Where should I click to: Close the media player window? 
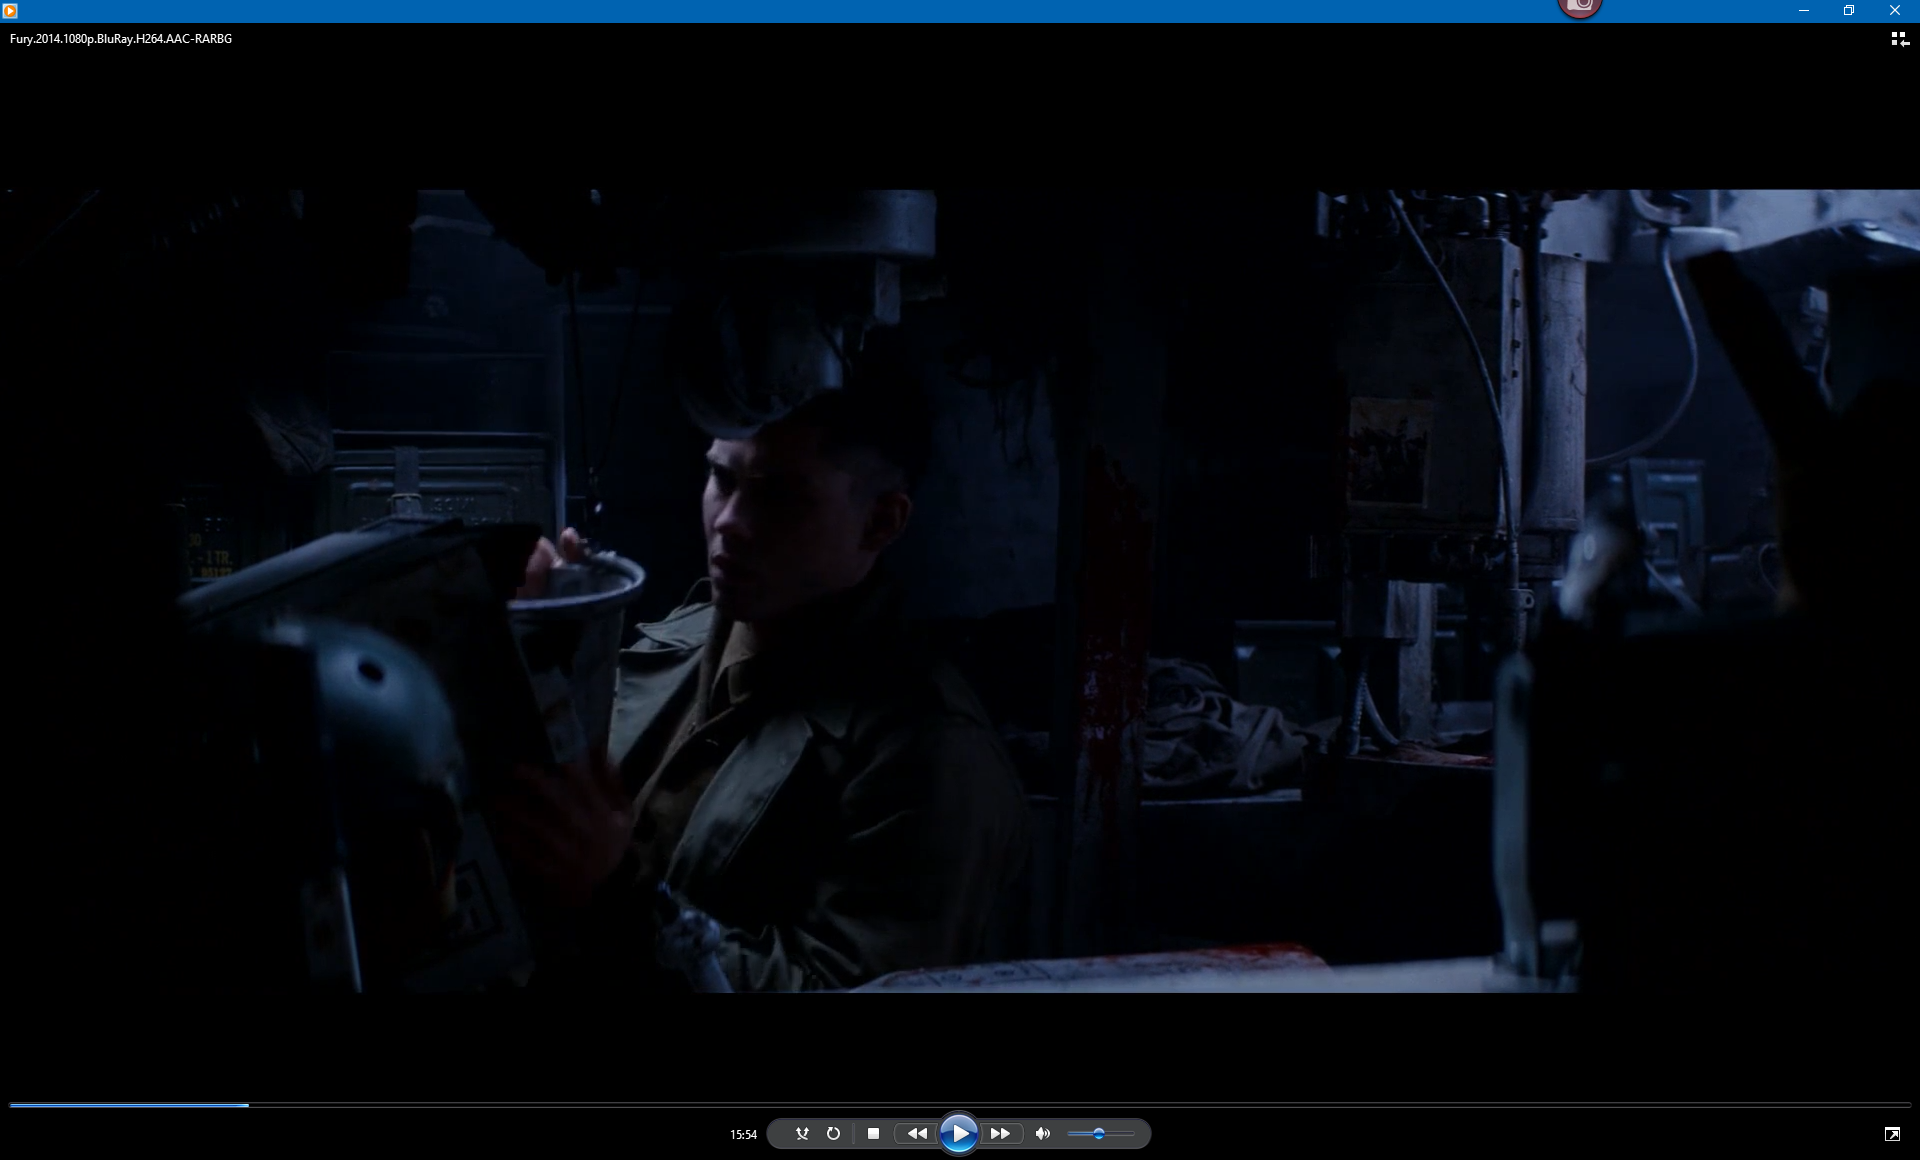[x=1894, y=10]
